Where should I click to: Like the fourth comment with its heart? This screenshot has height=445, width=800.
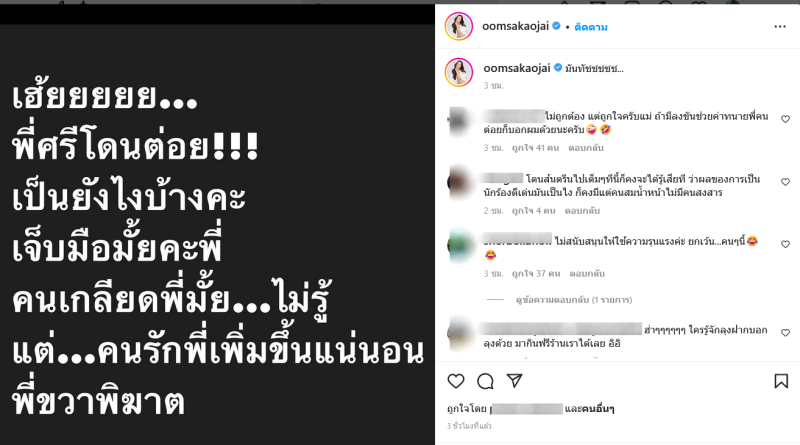(785, 333)
